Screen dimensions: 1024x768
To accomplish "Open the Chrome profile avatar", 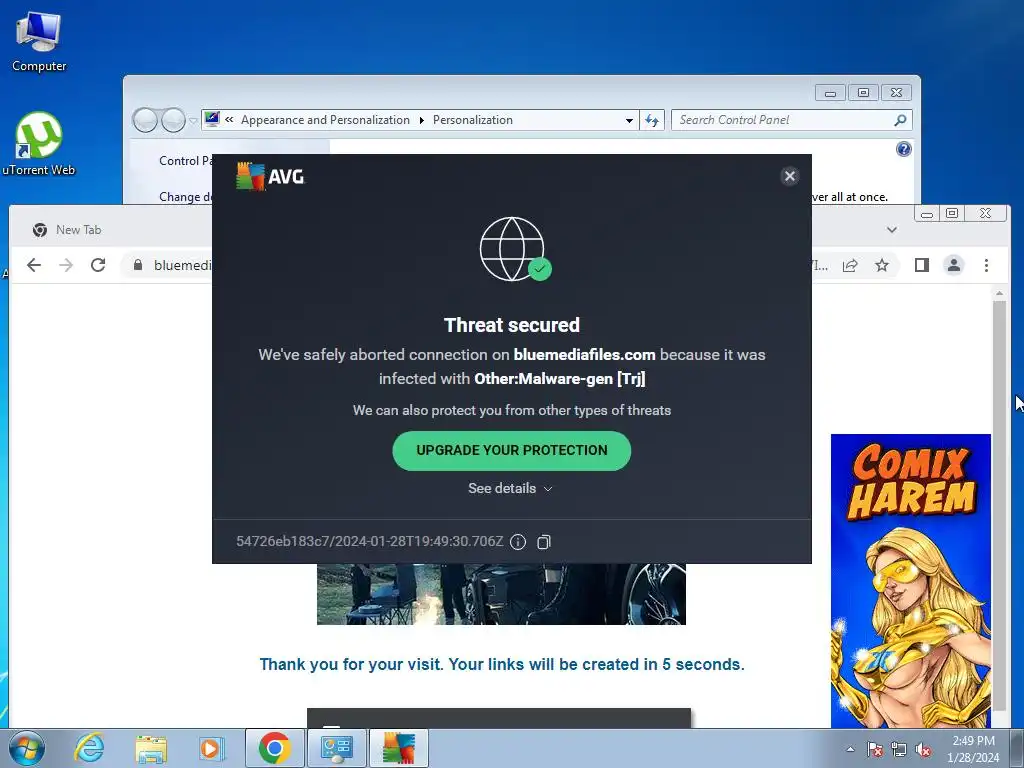I will (954, 265).
